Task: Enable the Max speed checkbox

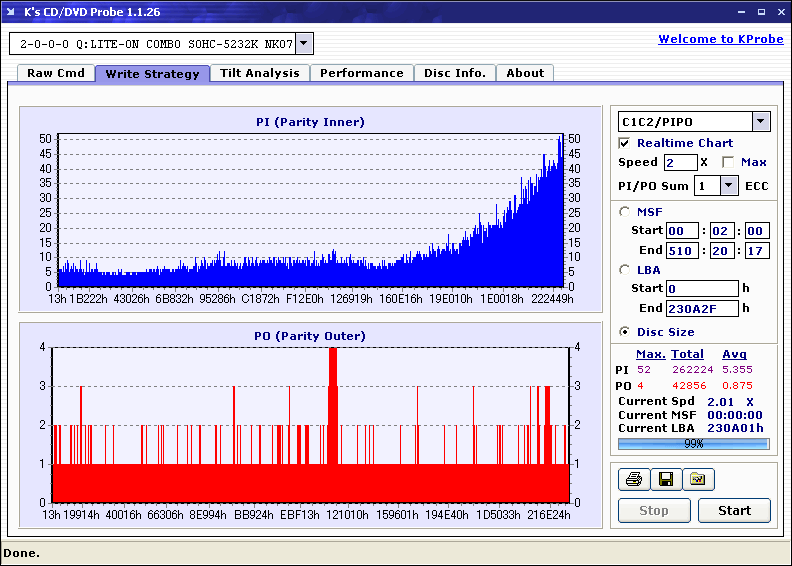Action: [x=728, y=162]
